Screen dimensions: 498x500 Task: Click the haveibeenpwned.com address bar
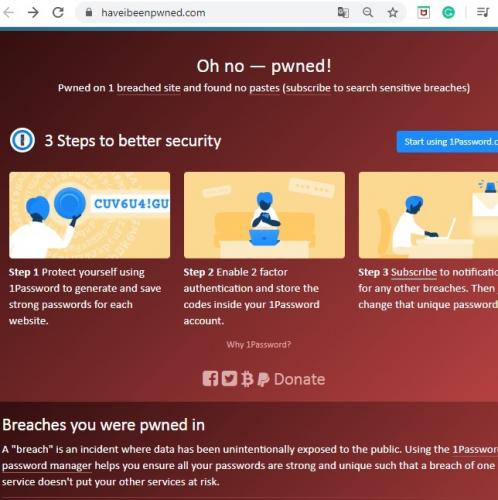point(207,13)
